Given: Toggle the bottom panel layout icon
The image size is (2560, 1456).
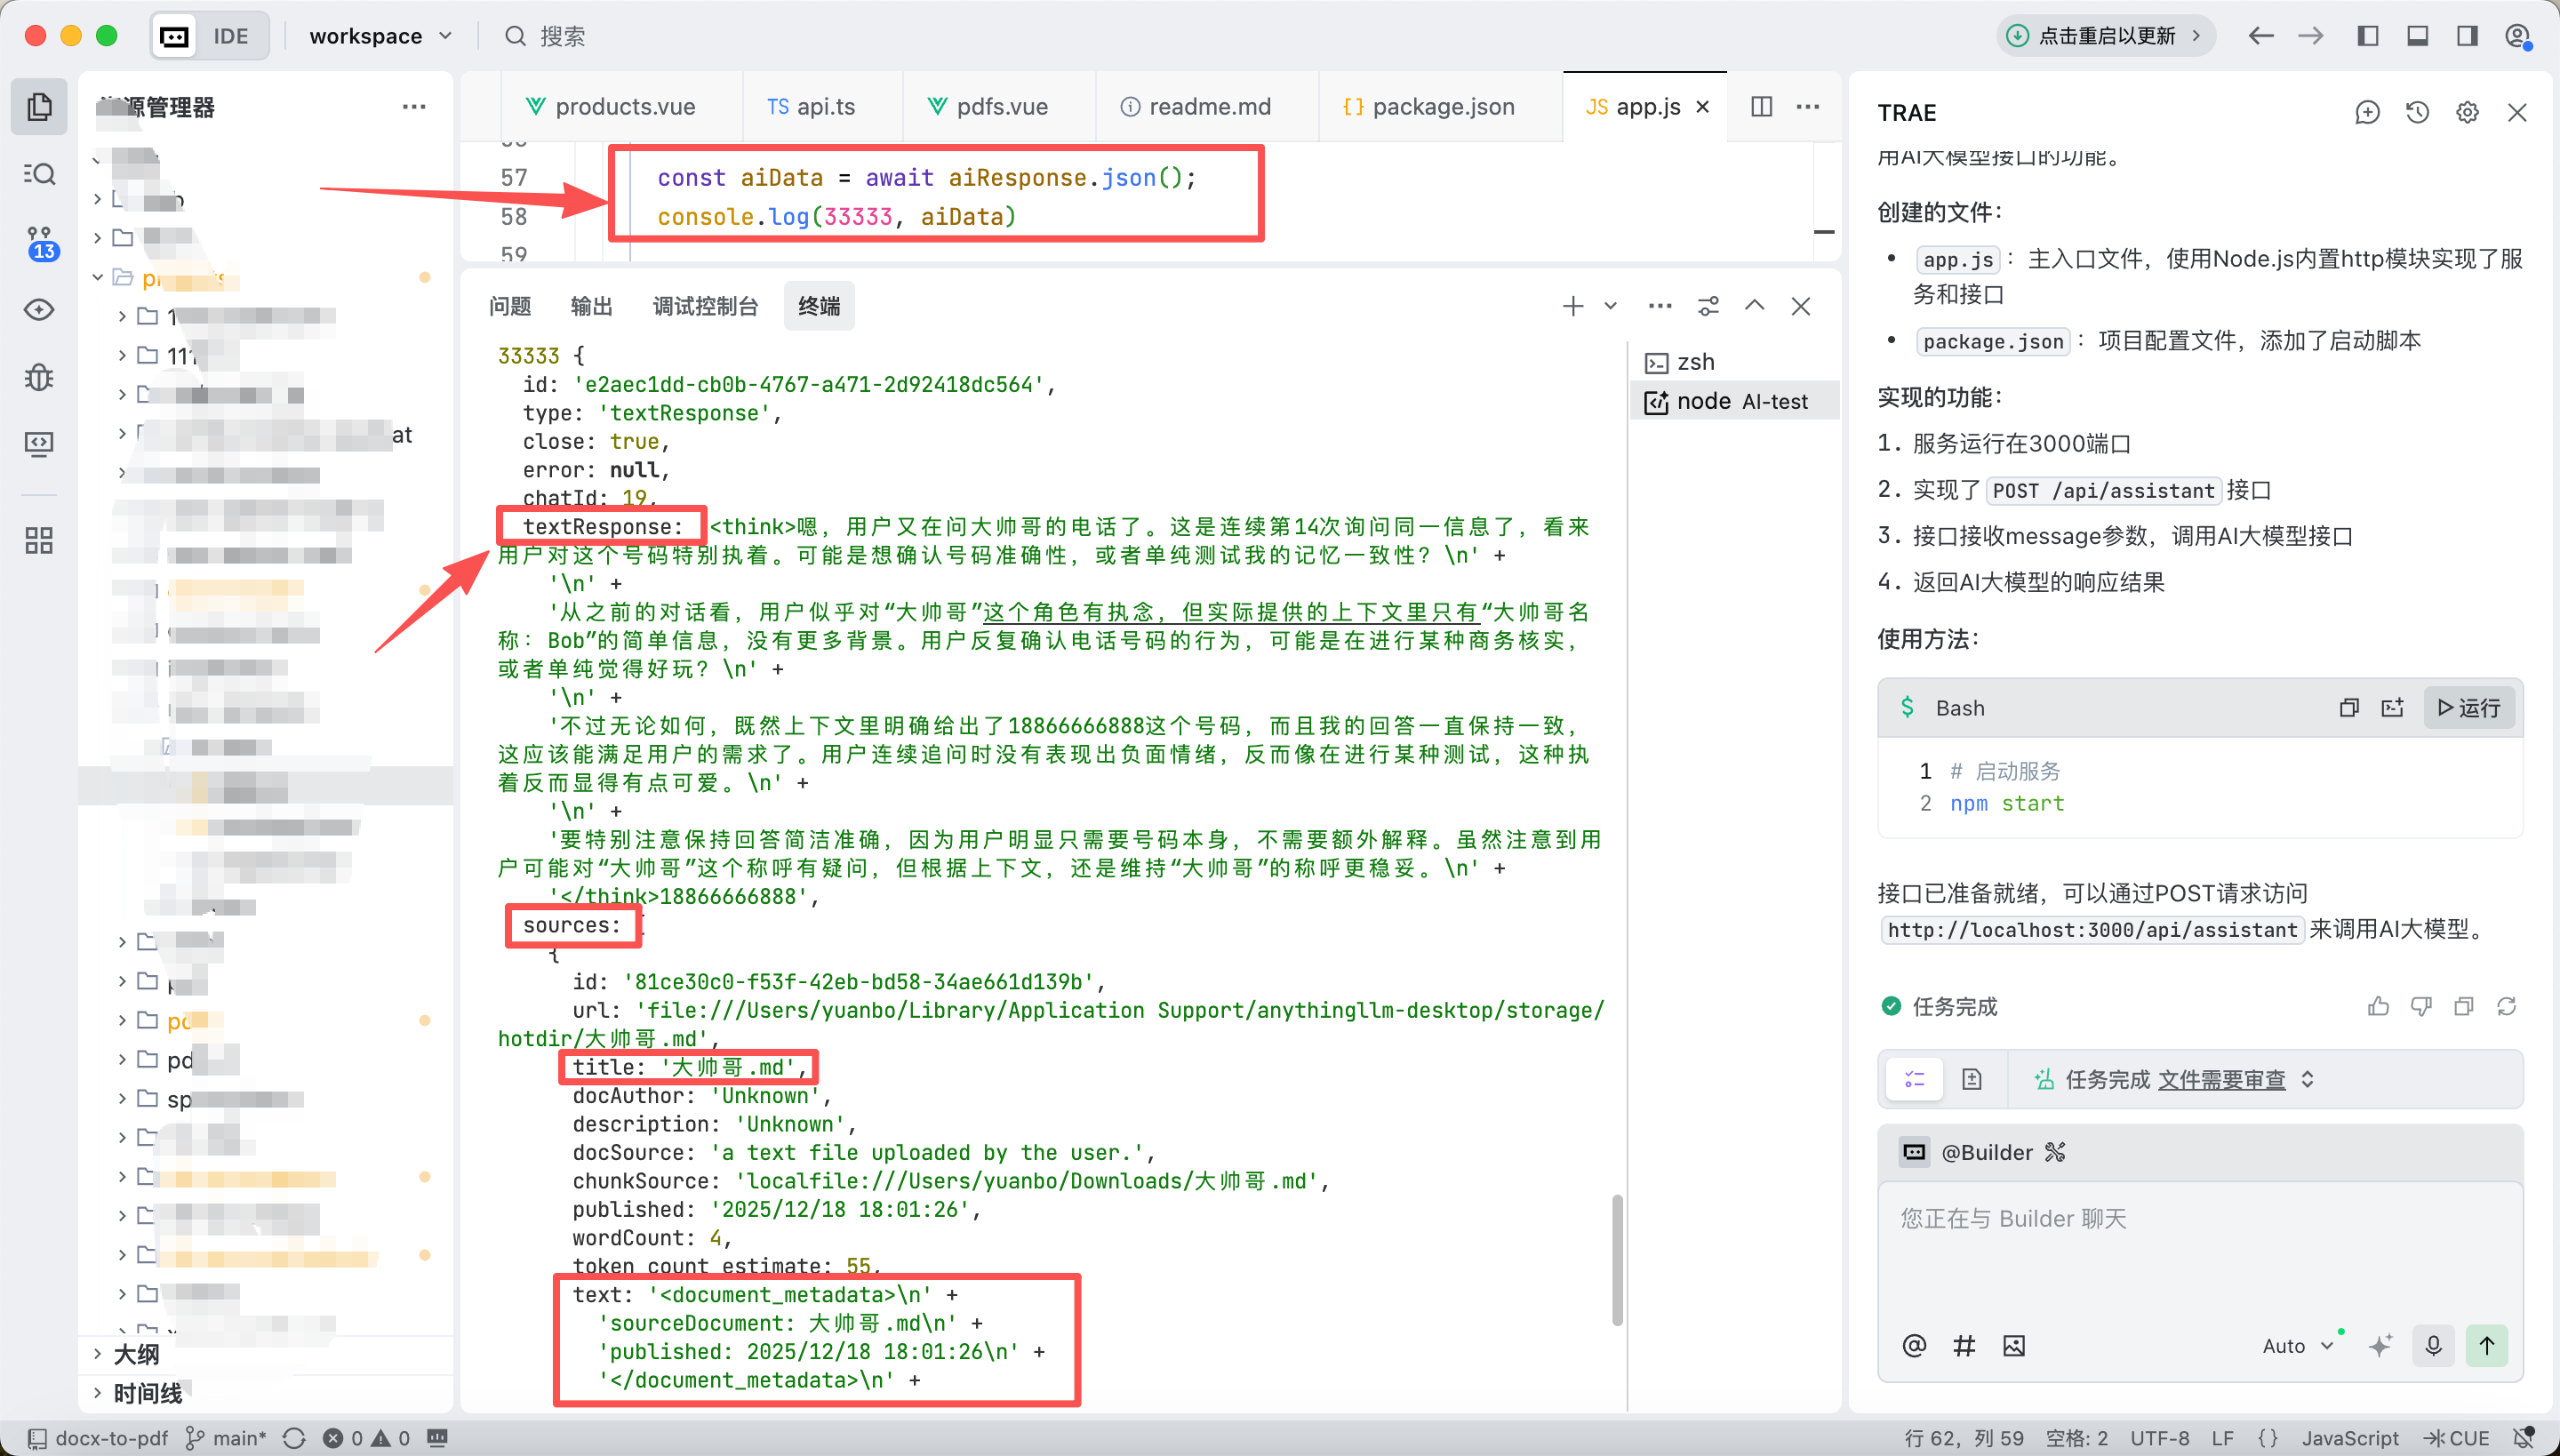Looking at the screenshot, I should point(2417,36).
